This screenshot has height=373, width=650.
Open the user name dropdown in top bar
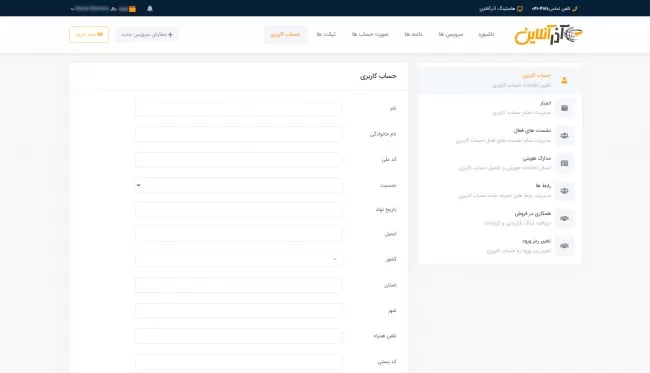pyautogui.click(x=90, y=8)
